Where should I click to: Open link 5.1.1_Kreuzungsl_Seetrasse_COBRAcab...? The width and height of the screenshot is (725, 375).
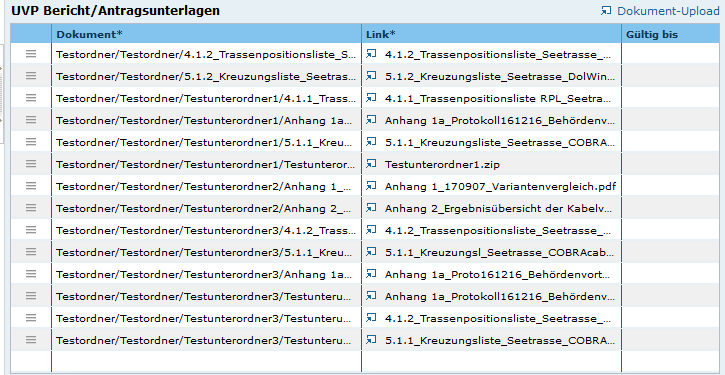pos(500,253)
